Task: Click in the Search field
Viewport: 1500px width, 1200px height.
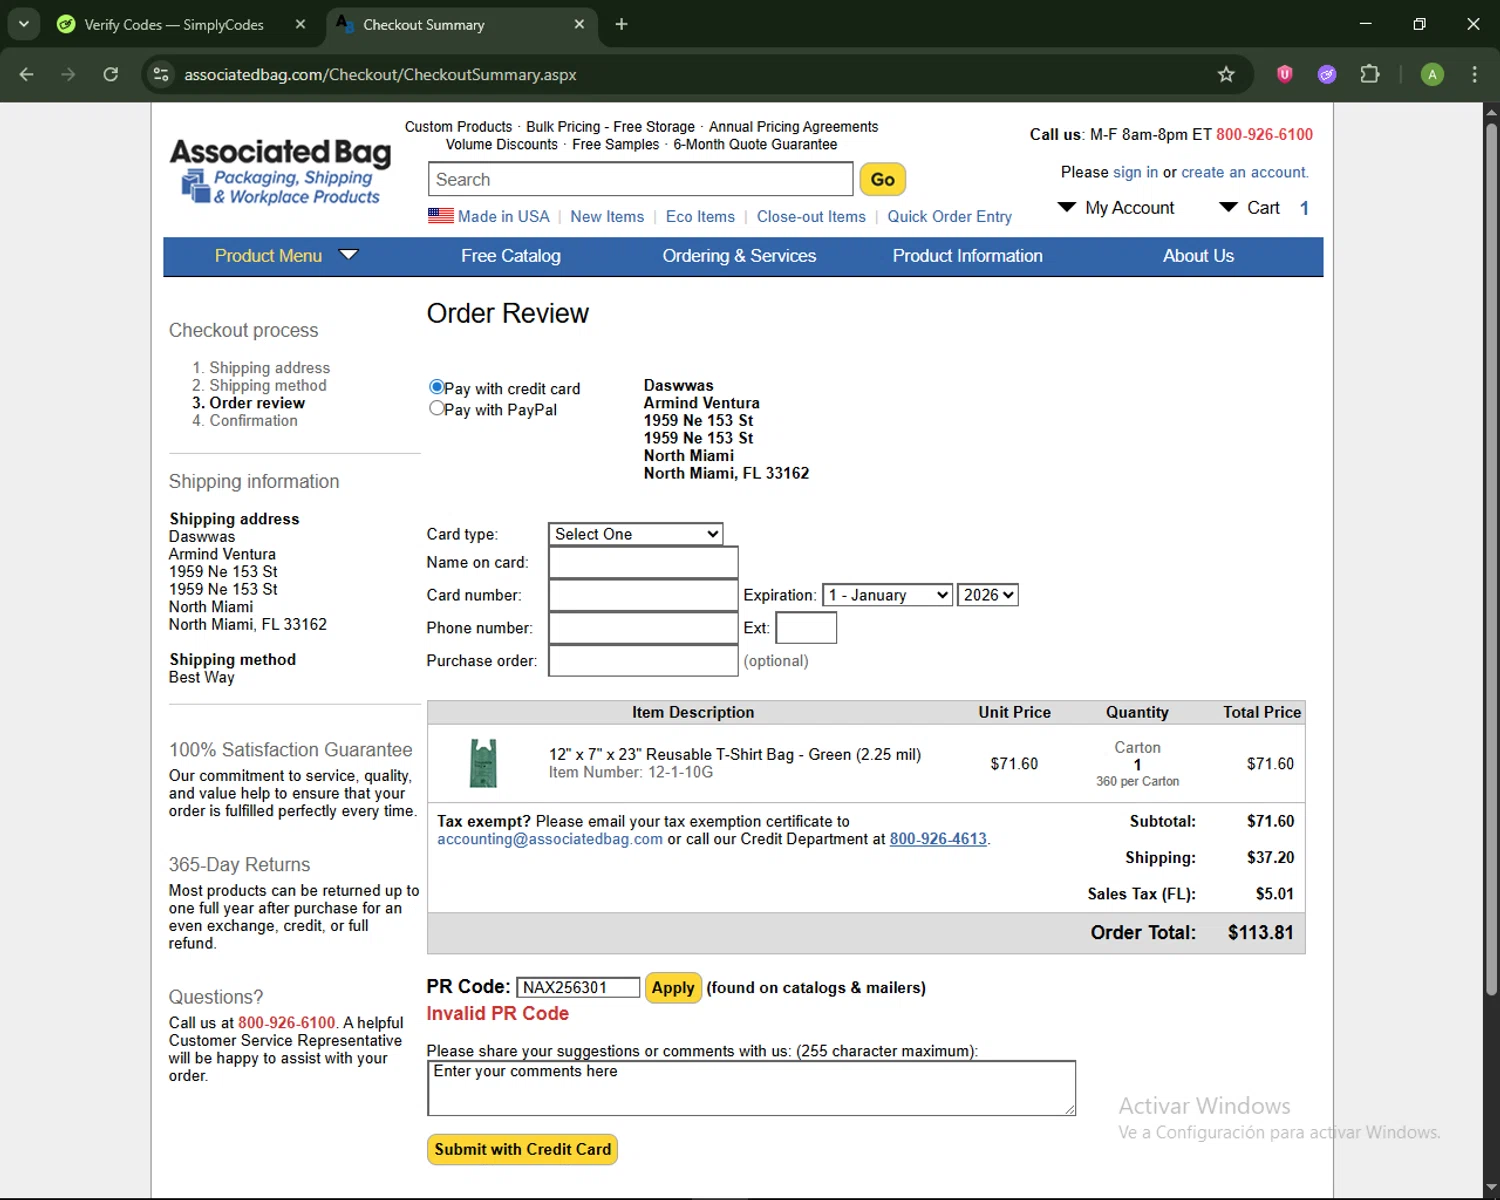Action: tap(641, 179)
